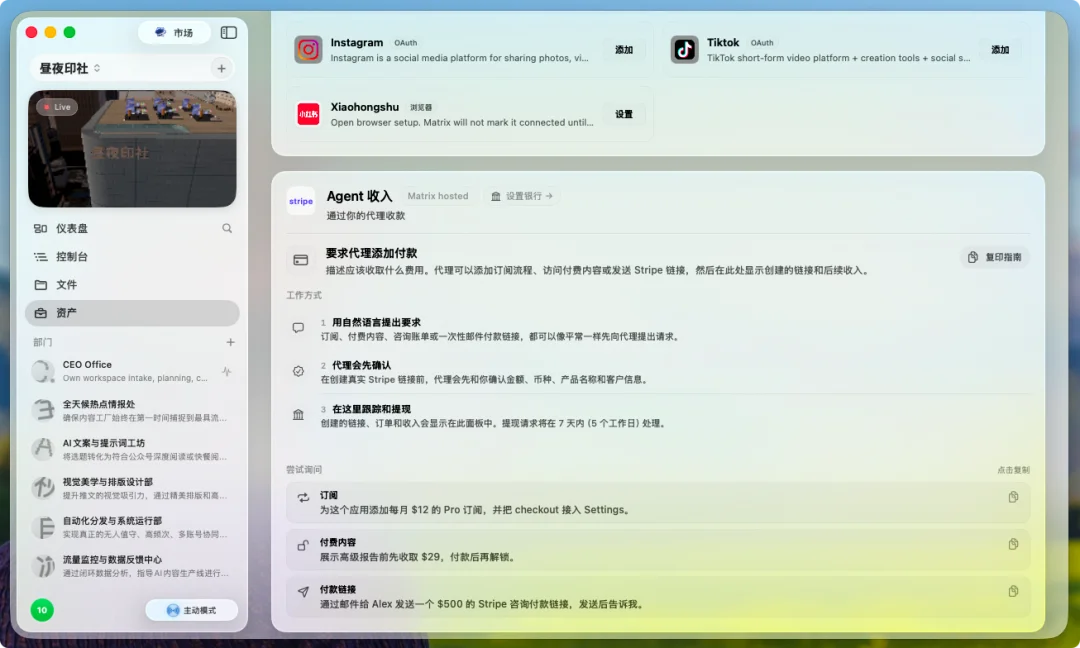Open the 自动化分发与系统运行部 department
The width and height of the screenshot is (1080, 648).
[x=132, y=527]
